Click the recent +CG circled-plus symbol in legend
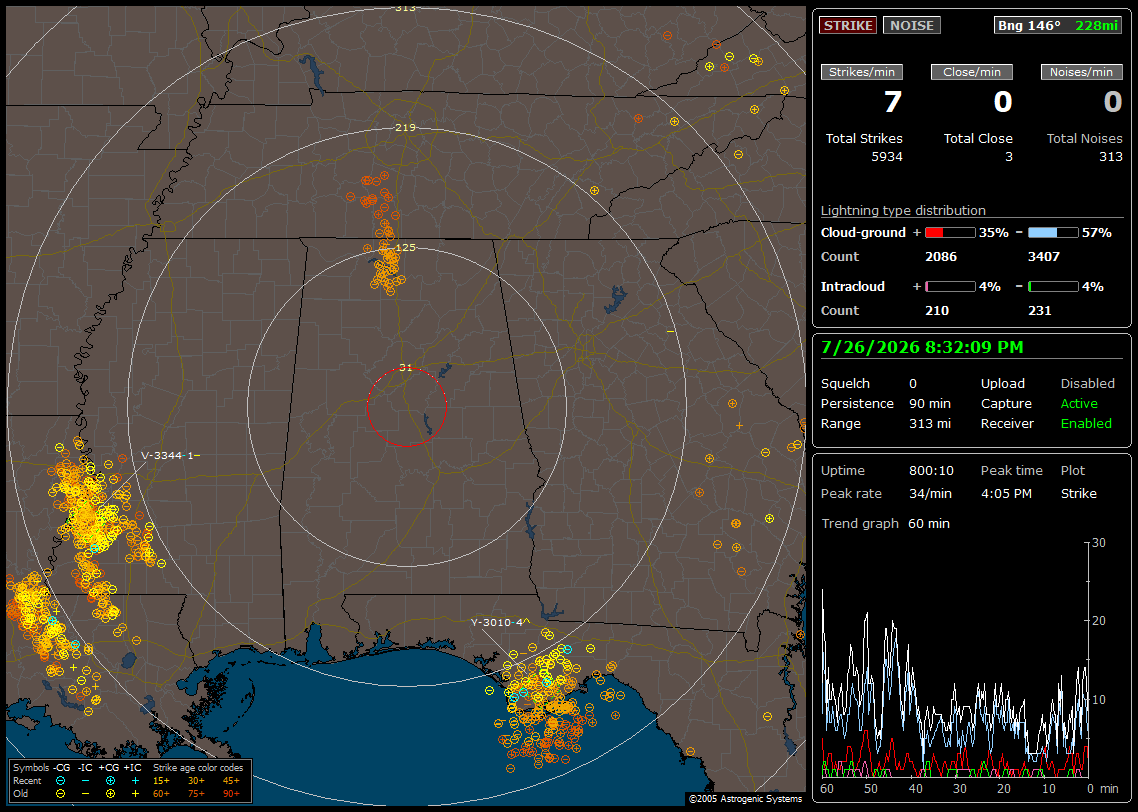The height and width of the screenshot is (812, 1138). pos(110,781)
